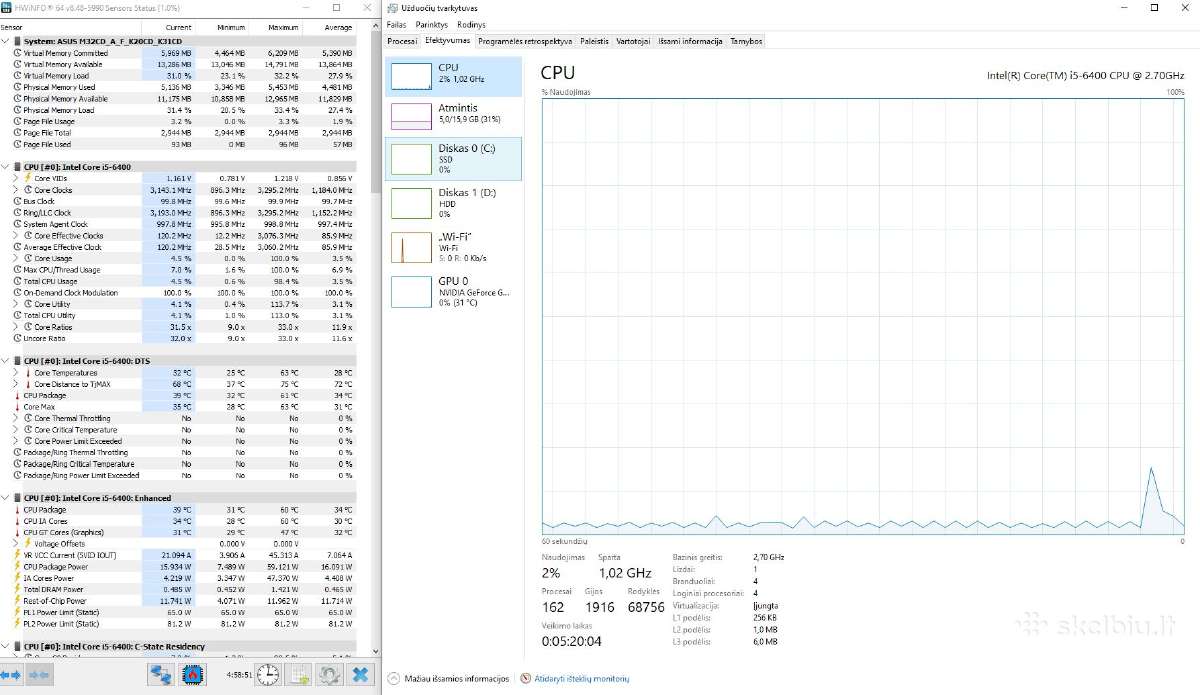Click the Task Manager title bar icon
Viewport: 1200px width, 695px height.
[392, 7]
